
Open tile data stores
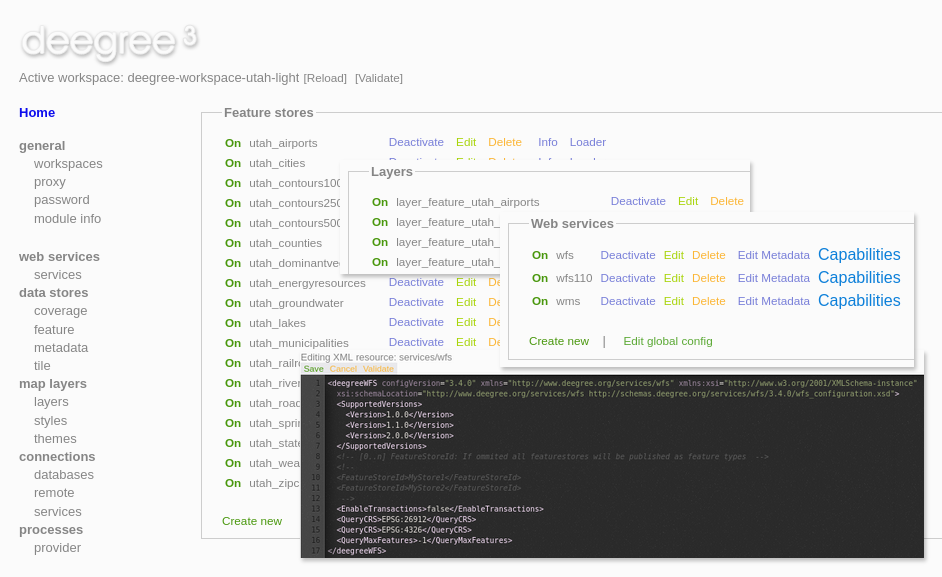[x=42, y=365]
